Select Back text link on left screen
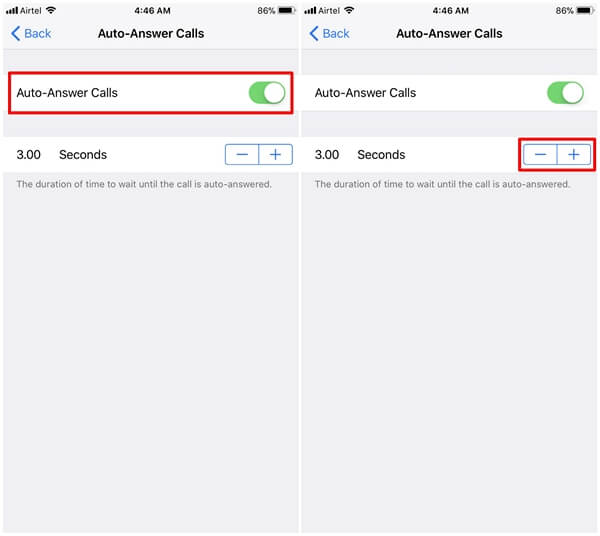 (38, 34)
